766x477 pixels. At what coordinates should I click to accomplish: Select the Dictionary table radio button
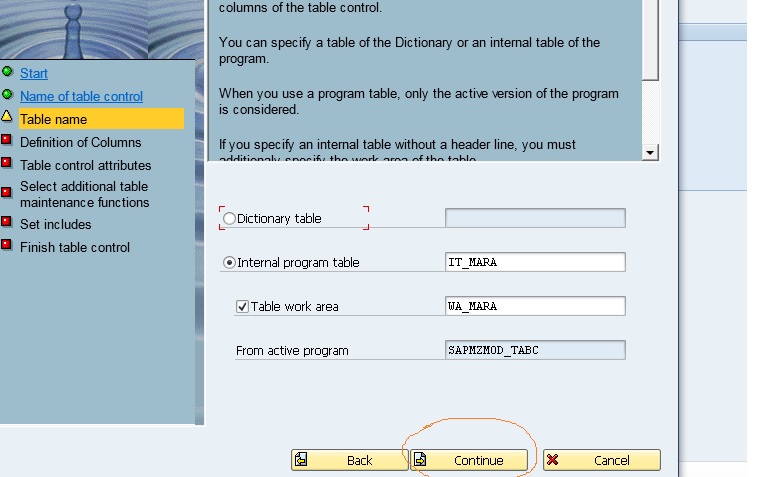[229, 218]
